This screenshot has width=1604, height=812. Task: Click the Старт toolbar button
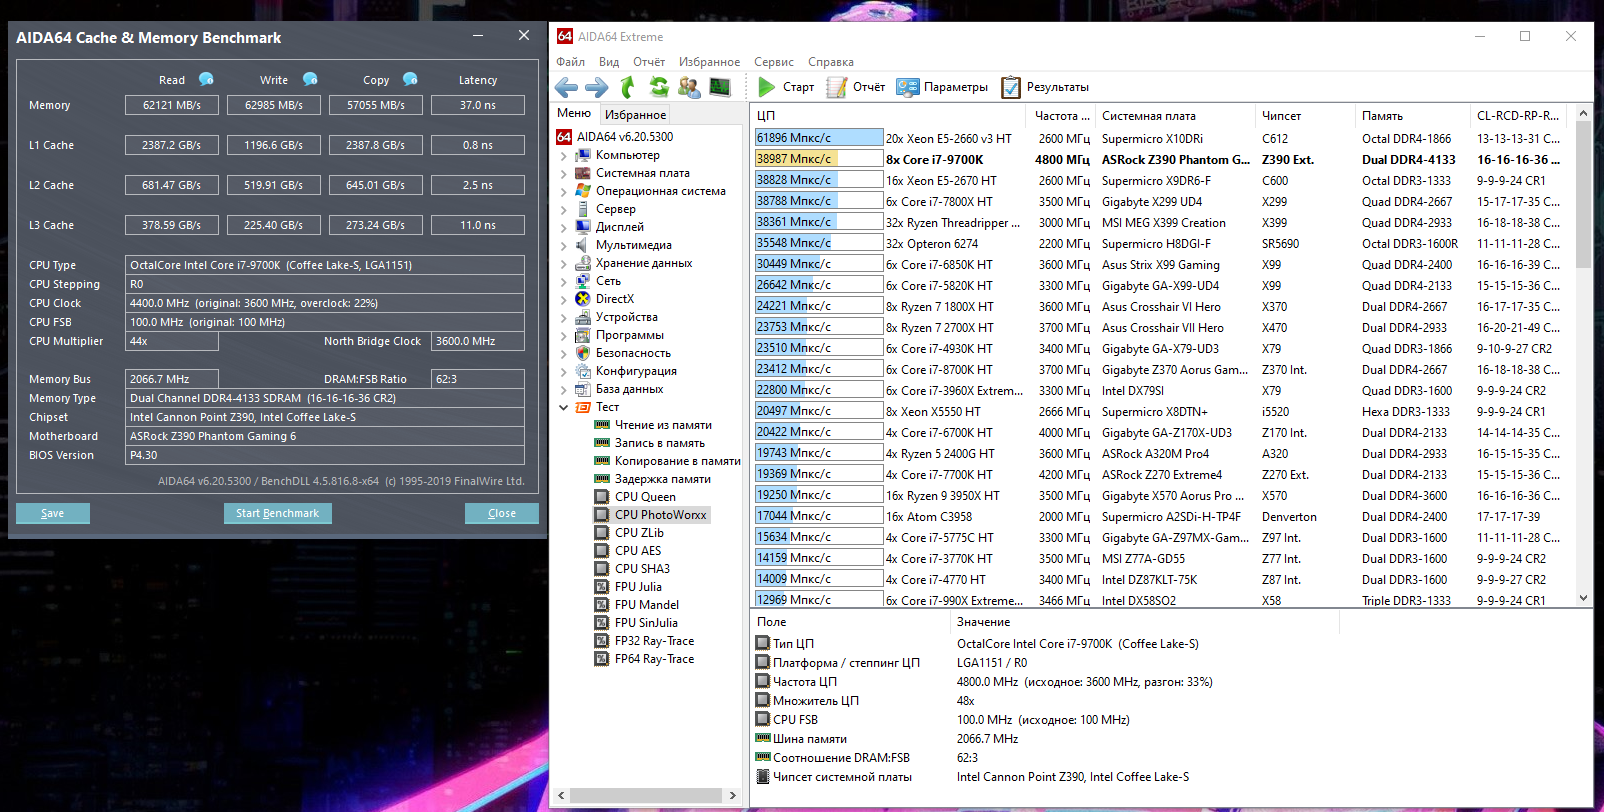[786, 87]
